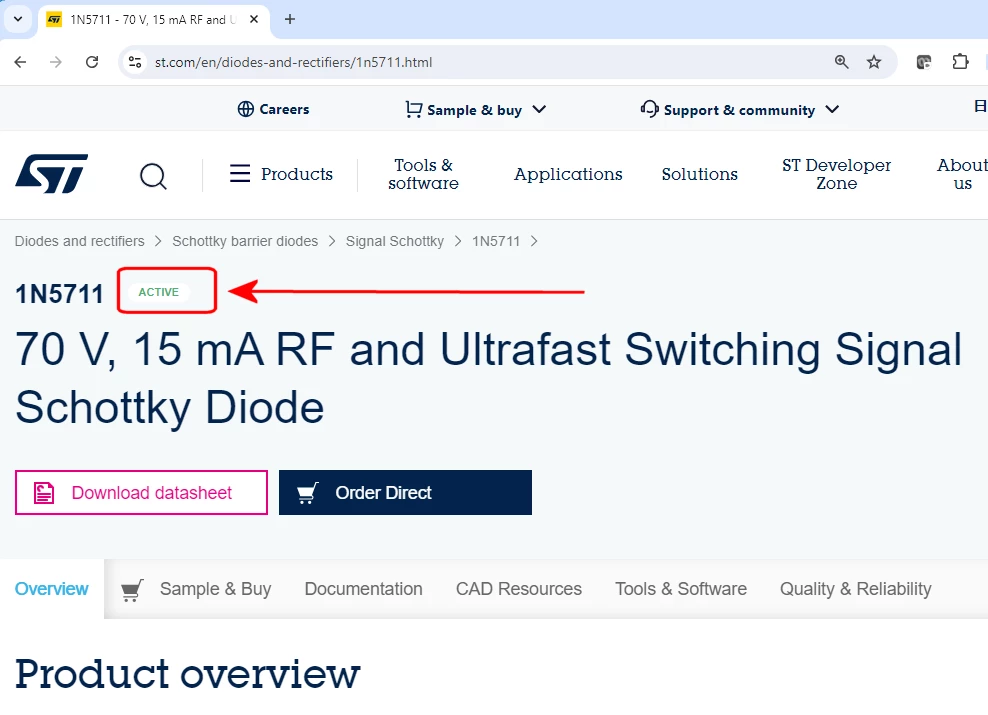Switch to the Sample & Buy tab
Screen dimensions: 988x715
click(196, 589)
